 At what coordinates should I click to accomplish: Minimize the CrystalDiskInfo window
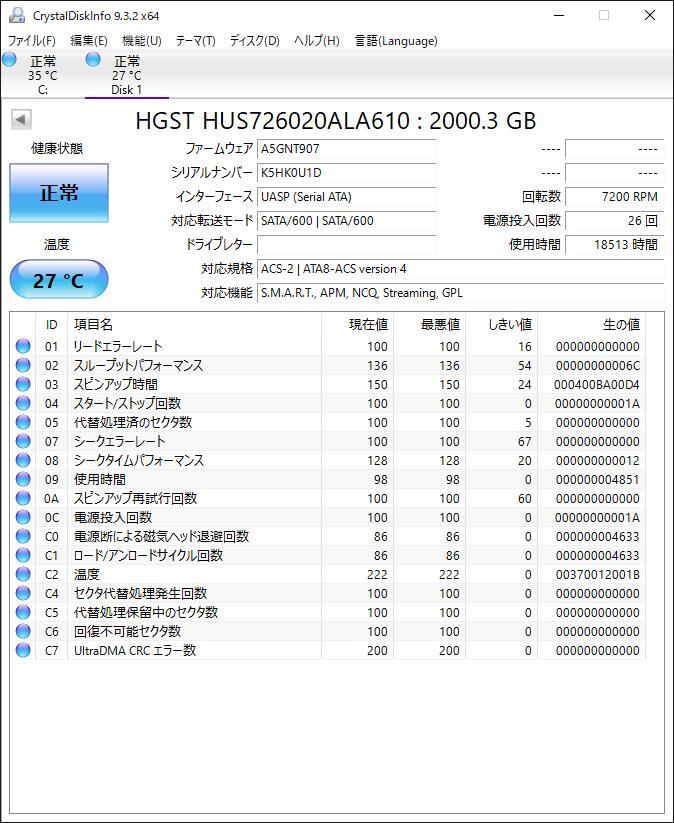(x=559, y=15)
